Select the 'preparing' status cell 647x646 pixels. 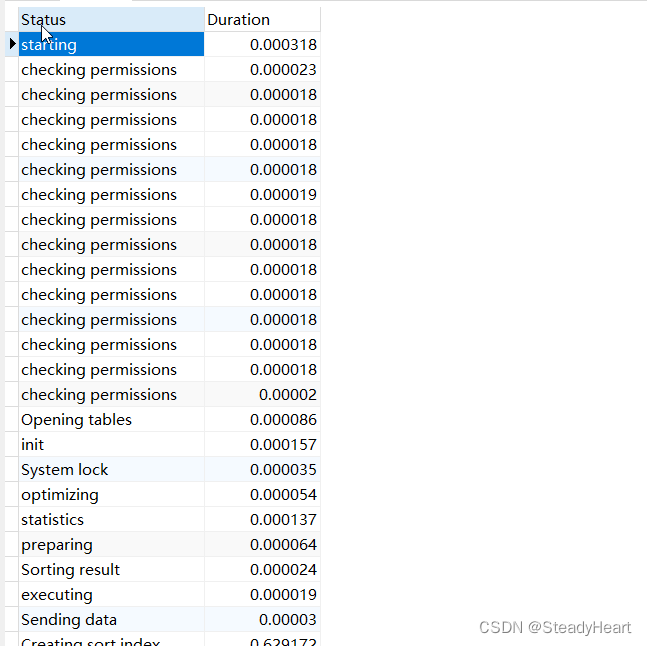coord(110,544)
